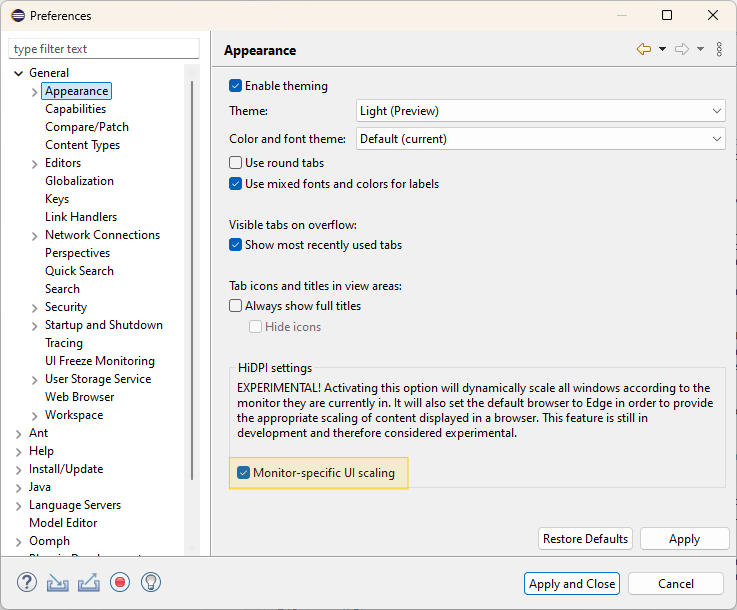737x610 pixels.
Task: Click the red record Oomph preference icon
Action: click(120, 582)
